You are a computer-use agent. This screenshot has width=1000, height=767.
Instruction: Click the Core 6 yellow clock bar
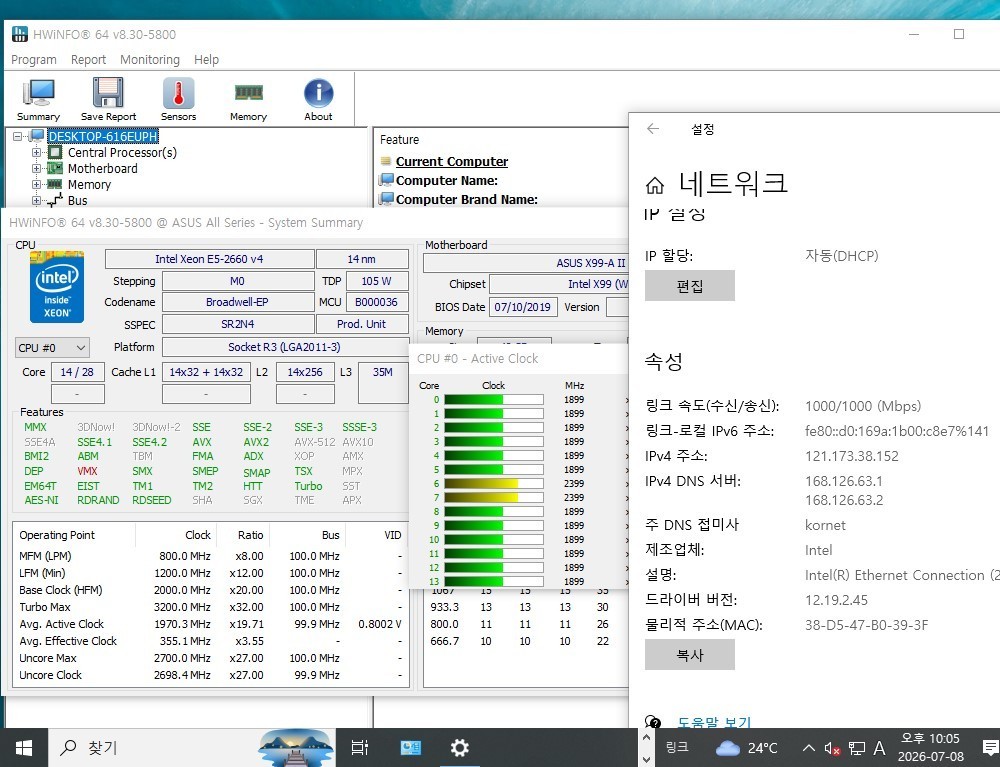494,484
